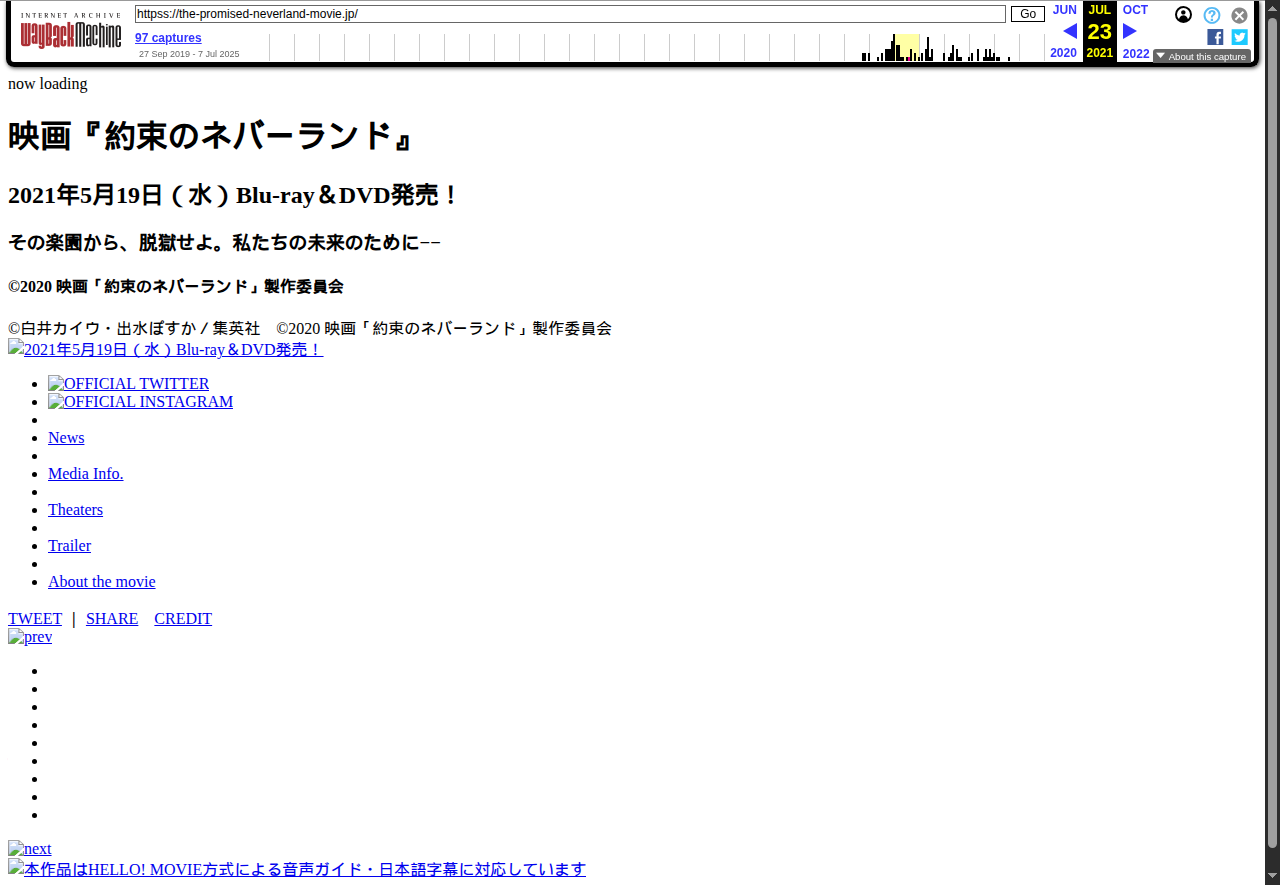This screenshot has height=885, width=1280.
Task: Share capture on Facebook
Action: [1215, 37]
